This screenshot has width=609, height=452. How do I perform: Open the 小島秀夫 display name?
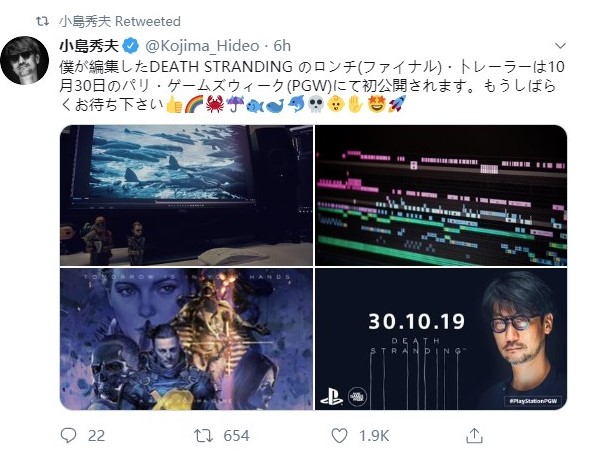click(x=89, y=46)
